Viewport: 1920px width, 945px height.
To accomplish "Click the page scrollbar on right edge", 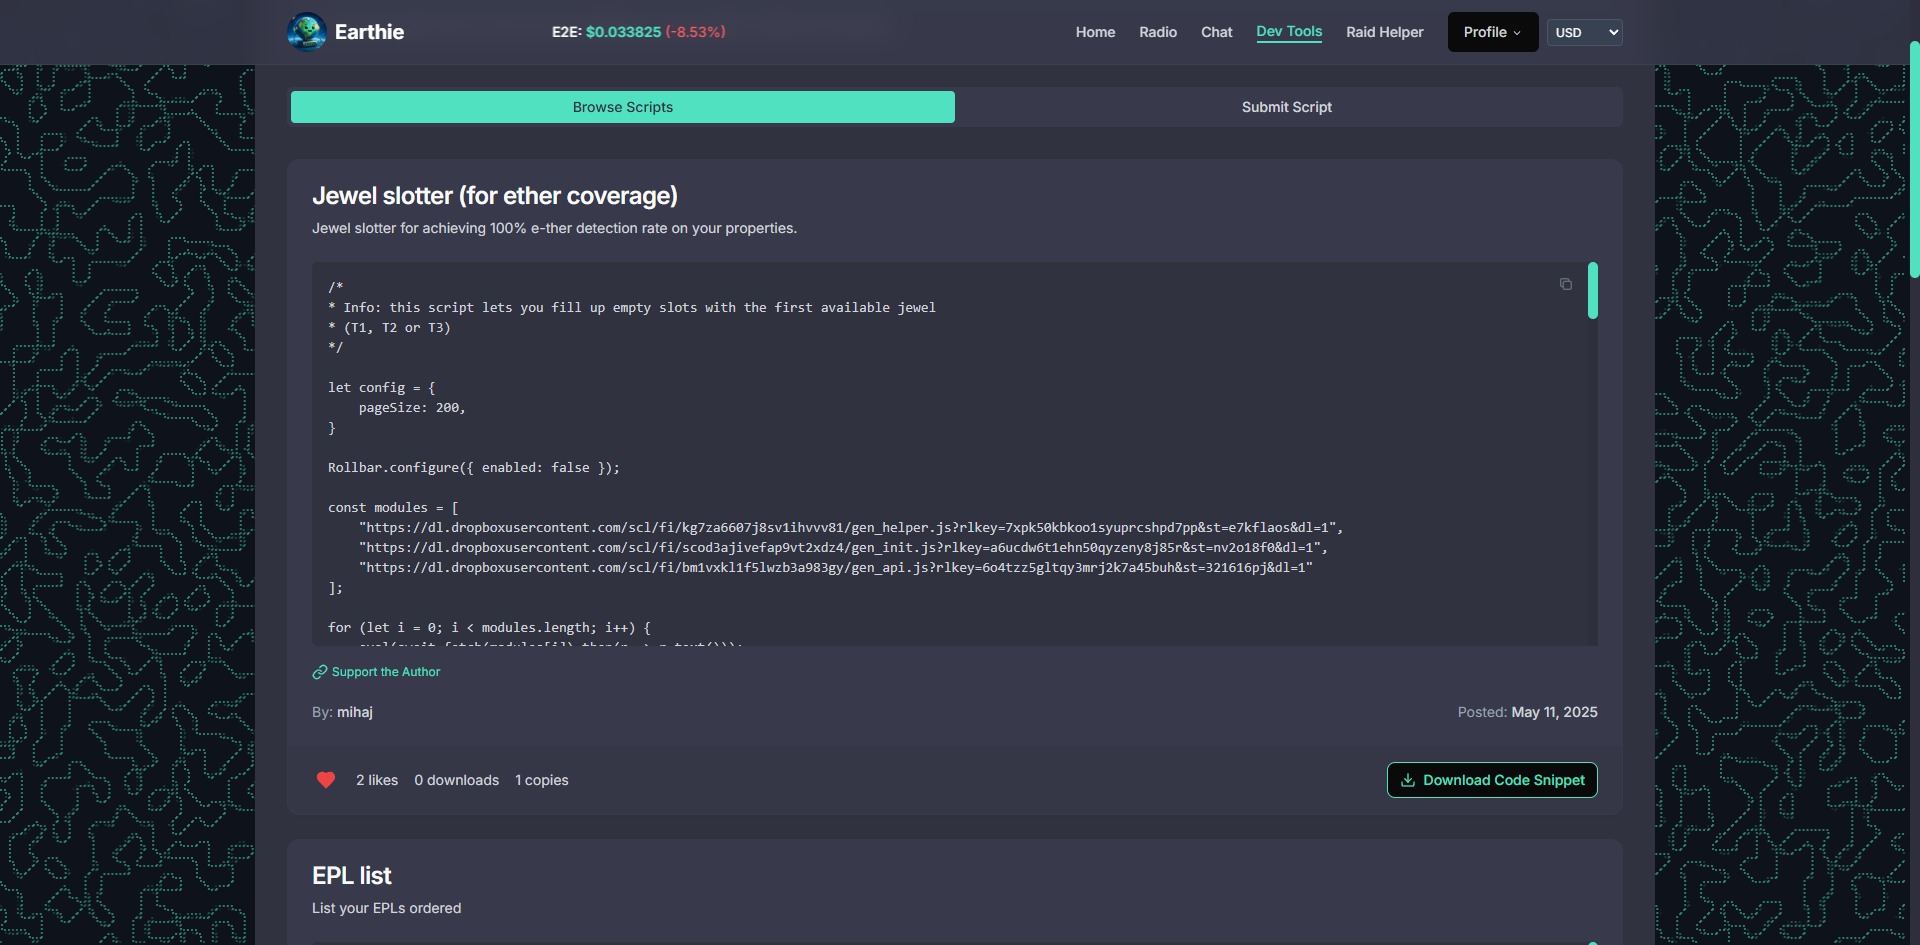I will coord(1914,160).
